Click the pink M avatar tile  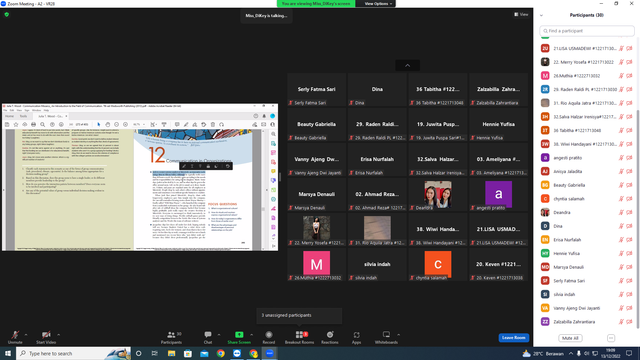point(316,264)
